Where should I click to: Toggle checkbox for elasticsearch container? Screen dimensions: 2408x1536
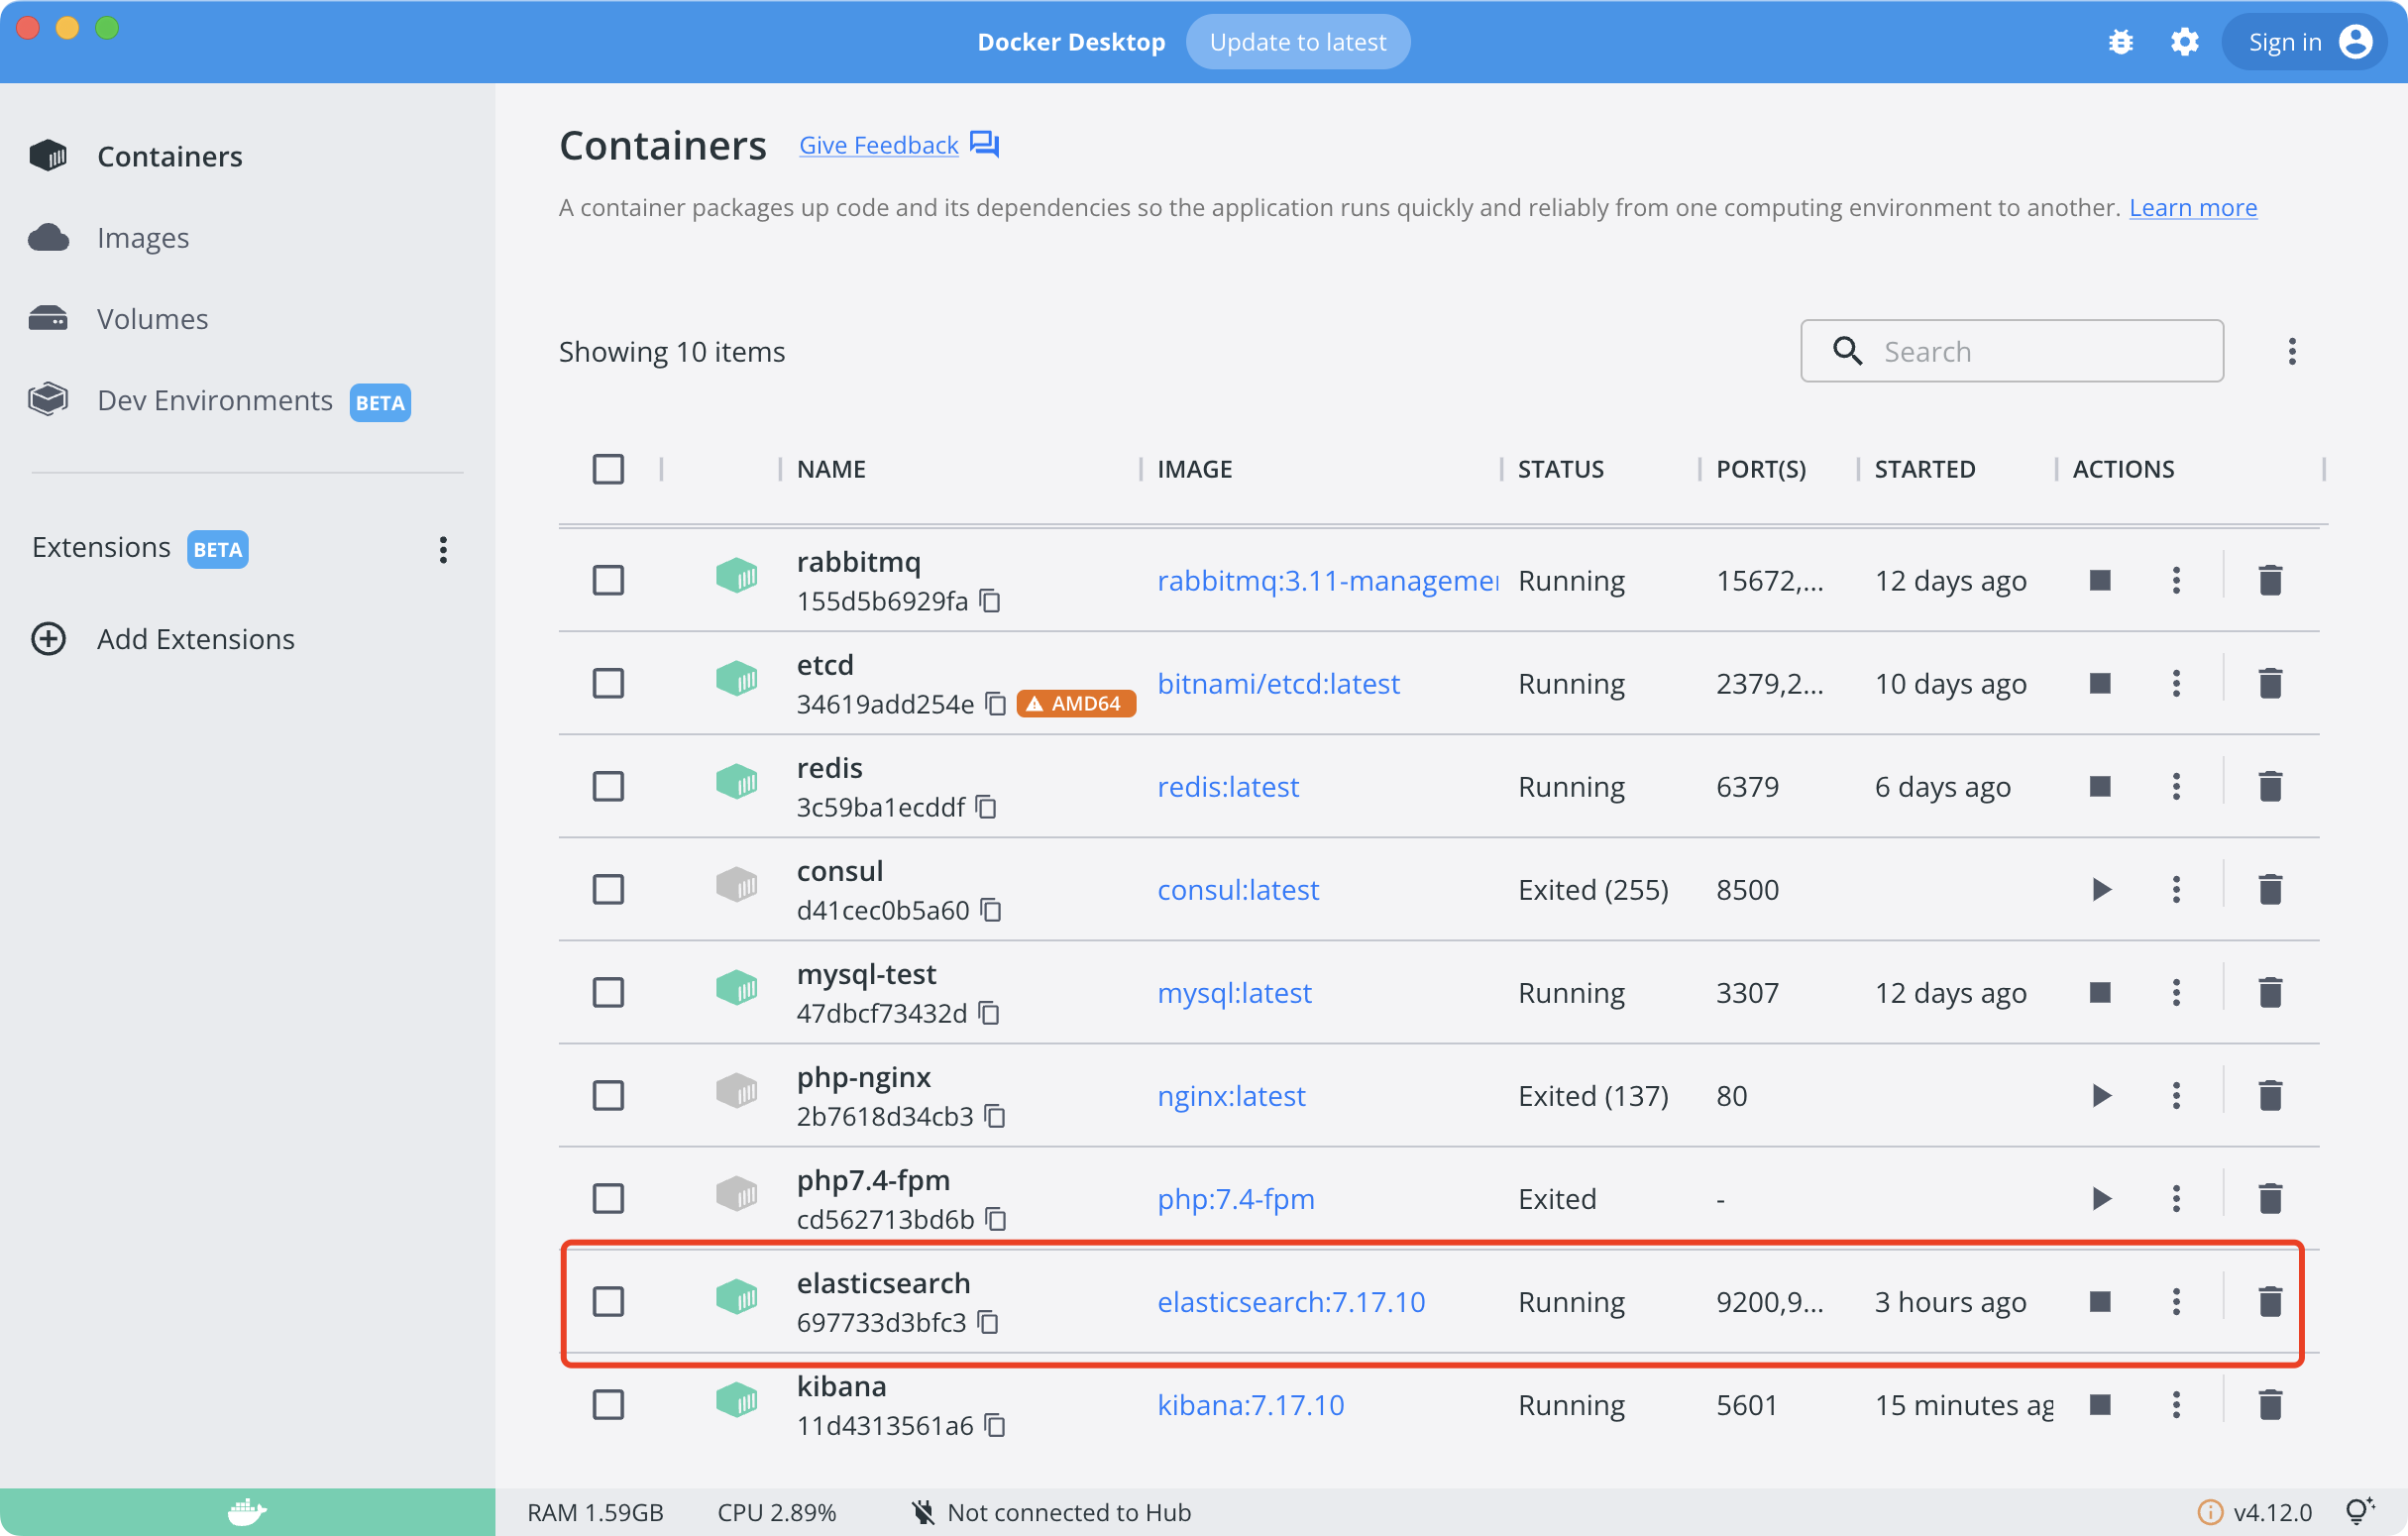coord(609,1301)
